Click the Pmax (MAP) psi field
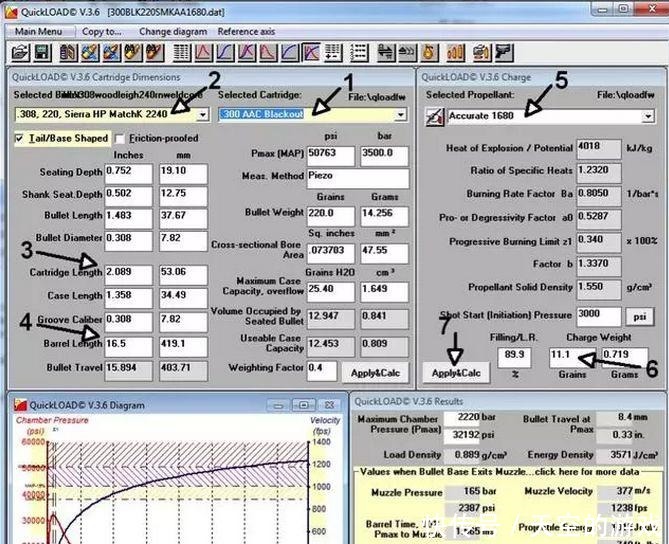The image size is (669, 544). [331, 156]
